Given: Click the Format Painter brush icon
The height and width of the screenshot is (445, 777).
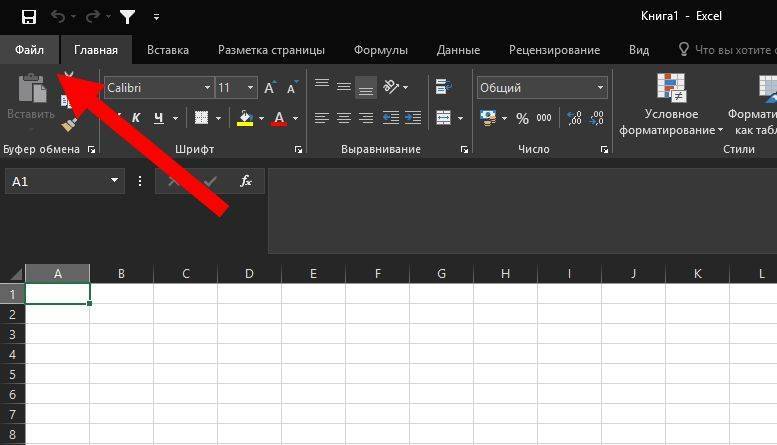Looking at the screenshot, I should click(69, 124).
